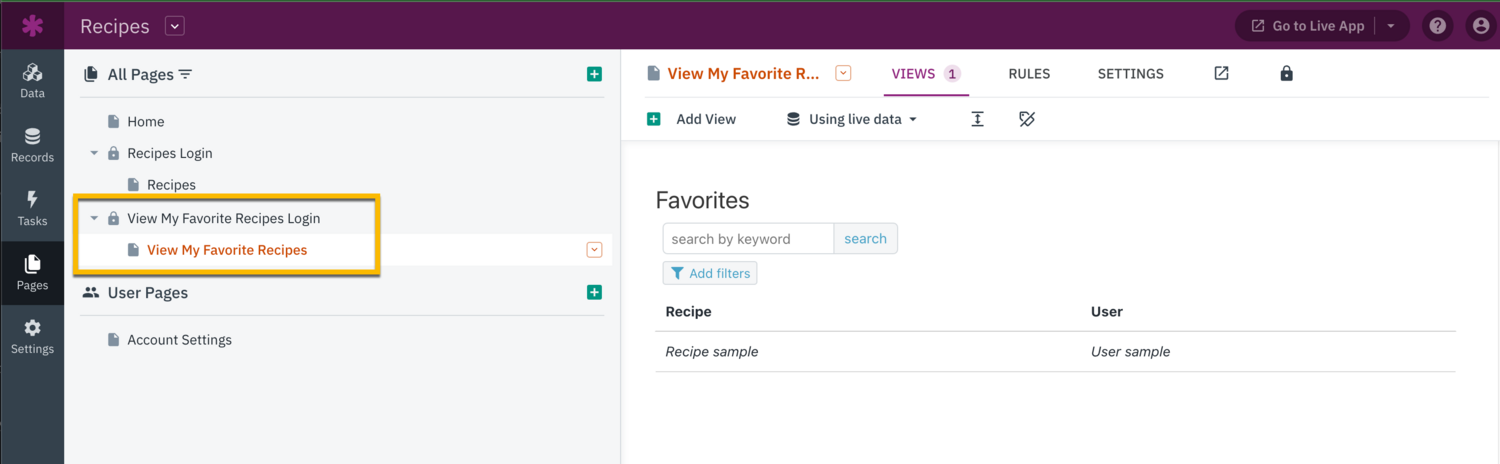Click the User sample cell
Screen dimensions: 1500x464
point(1130,351)
